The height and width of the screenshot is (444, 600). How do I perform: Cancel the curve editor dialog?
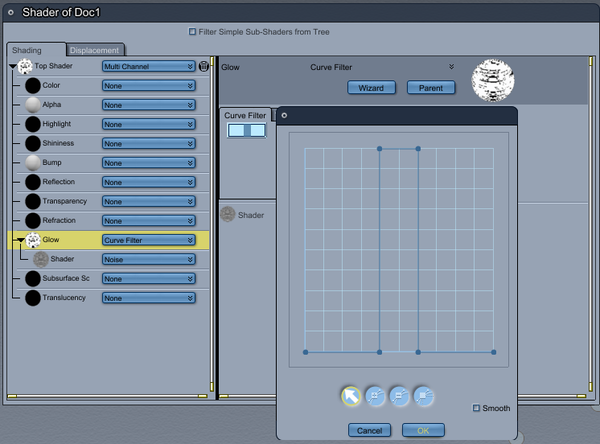369,430
